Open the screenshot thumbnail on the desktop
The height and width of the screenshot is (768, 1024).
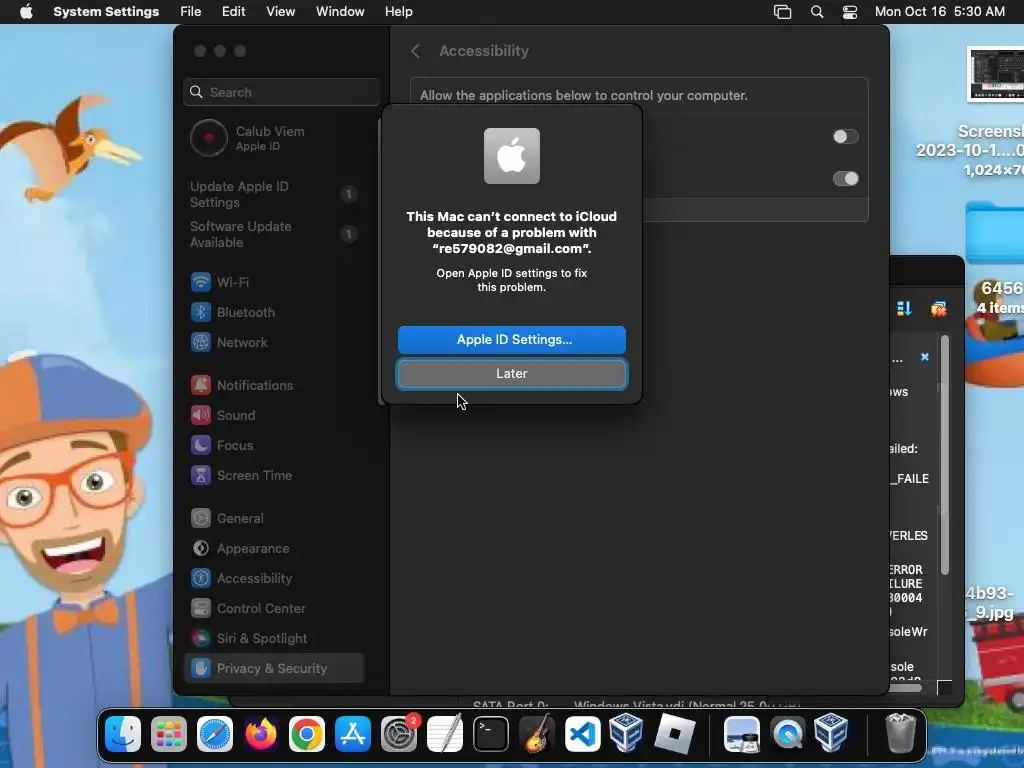tap(995, 74)
